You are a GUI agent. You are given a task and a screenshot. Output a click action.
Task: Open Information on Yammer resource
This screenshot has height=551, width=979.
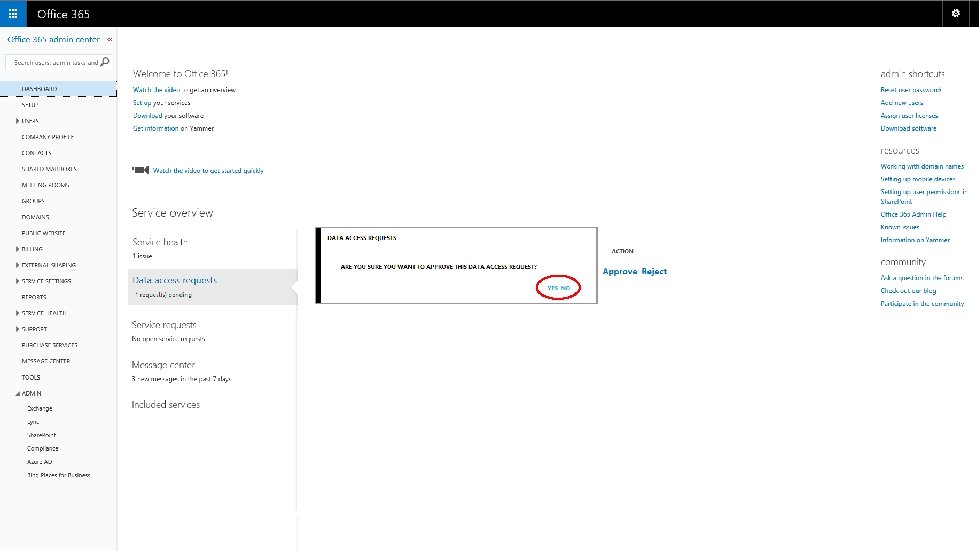(x=915, y=240)
